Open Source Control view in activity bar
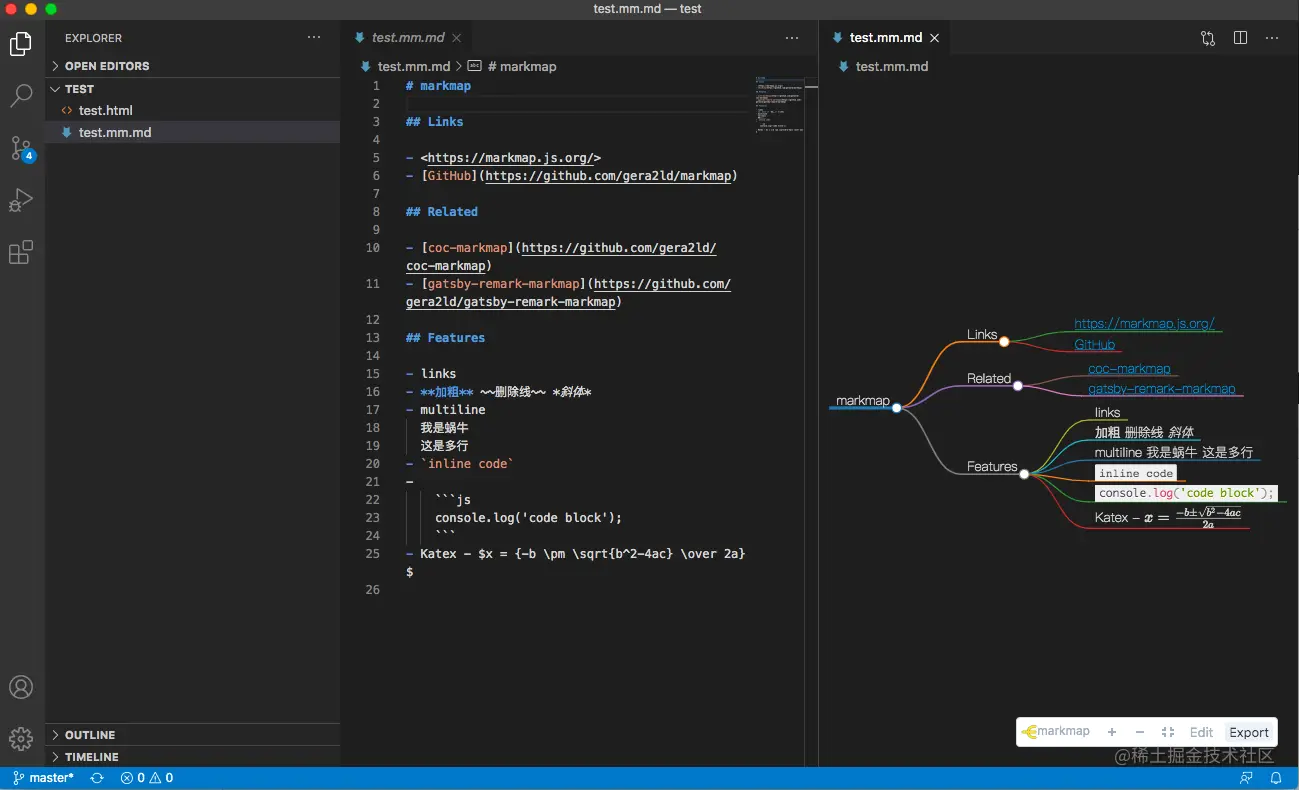Image resolution: width=1299 pixels, height=790 pixels. coord(21,148)
